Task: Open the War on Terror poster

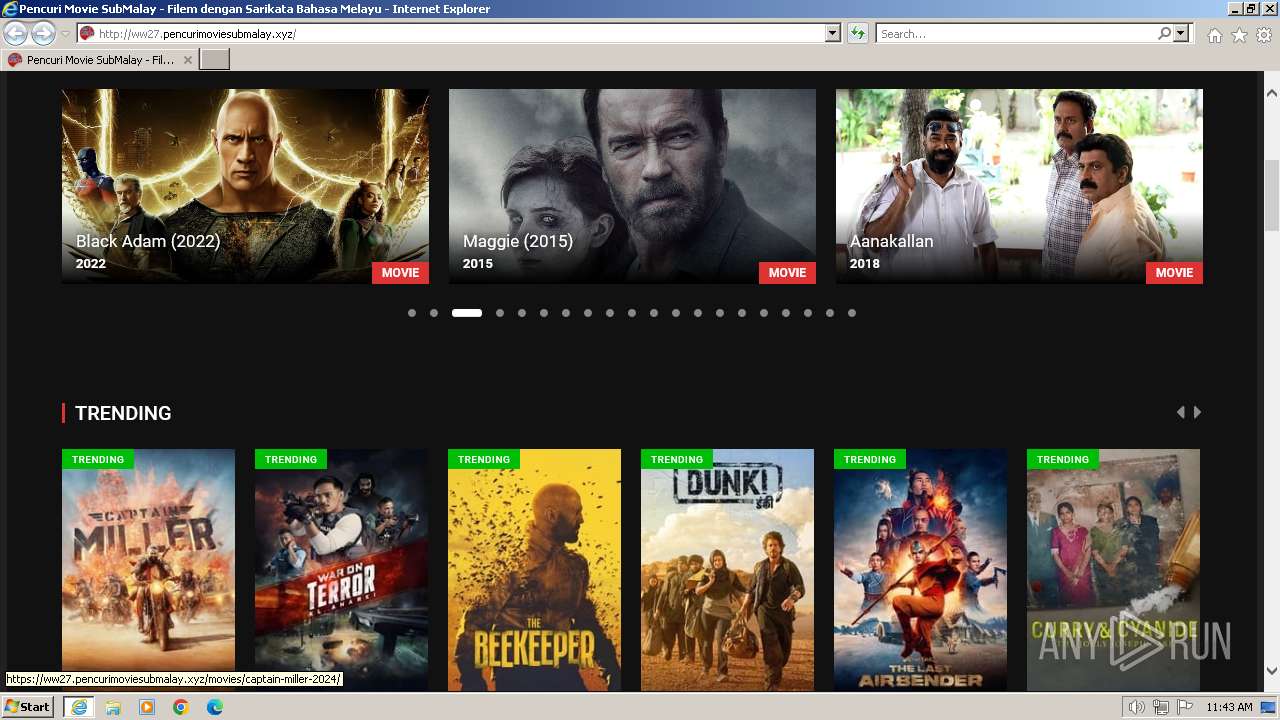Action: [x=341, y=570]
